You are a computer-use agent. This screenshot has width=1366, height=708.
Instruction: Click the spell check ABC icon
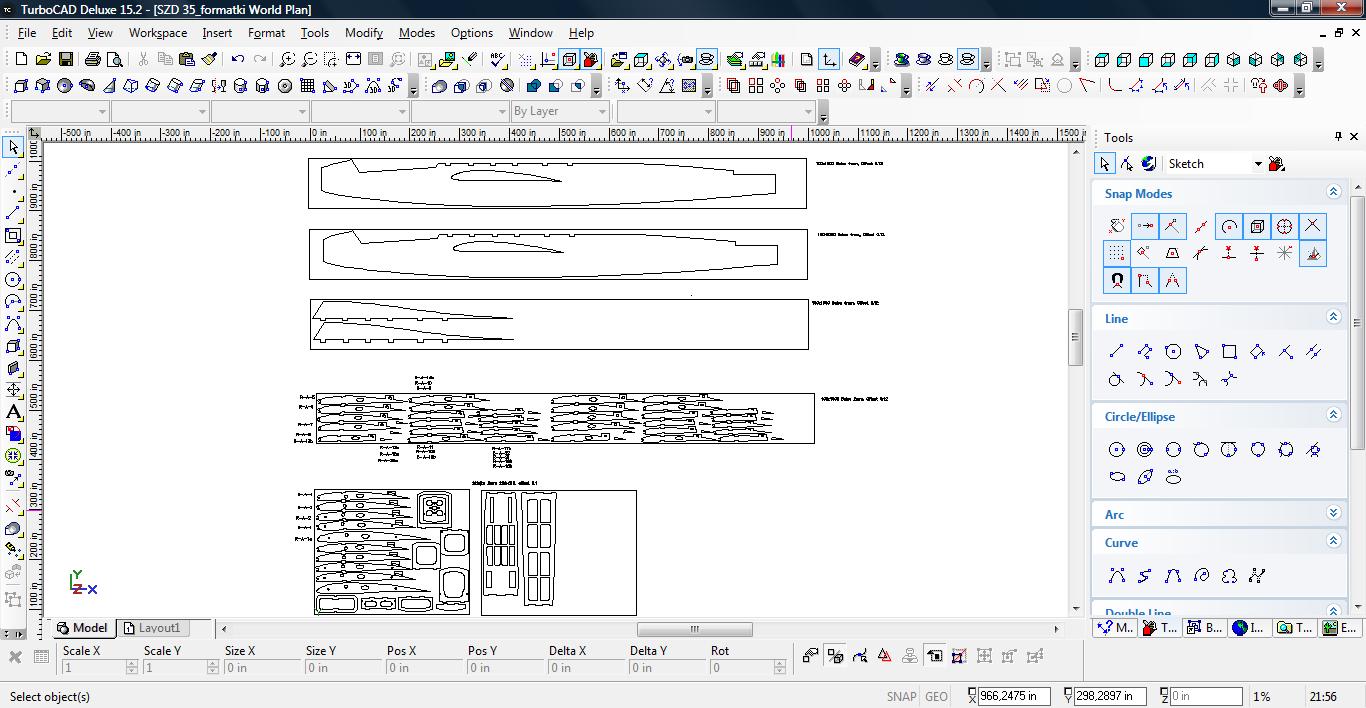pos(499,60)
